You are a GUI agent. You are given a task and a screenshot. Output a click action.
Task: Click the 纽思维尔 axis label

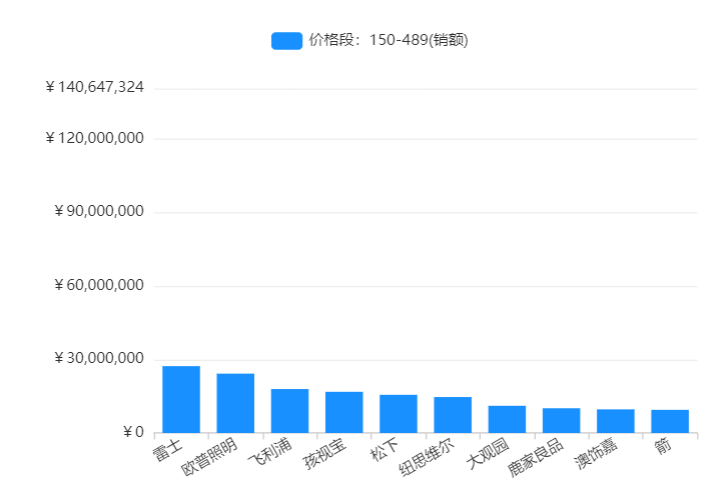pos(427,457)
